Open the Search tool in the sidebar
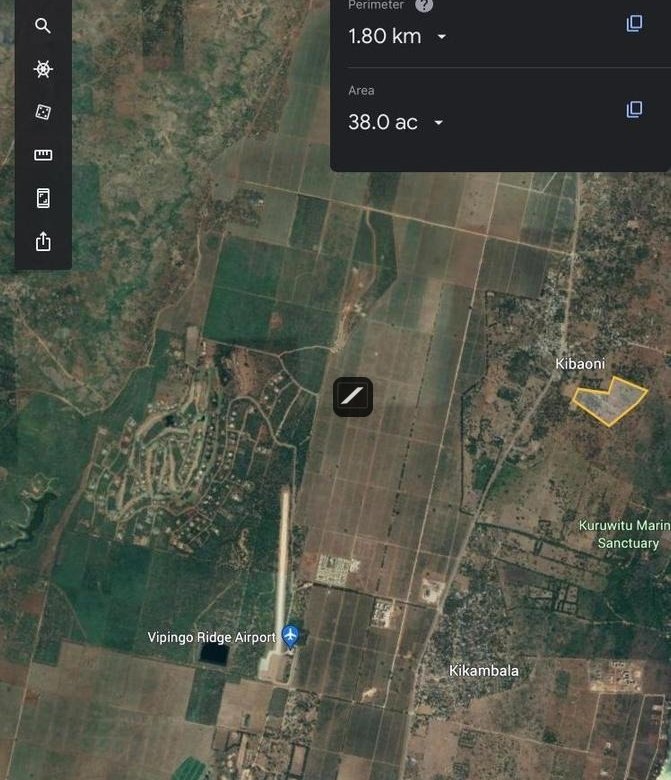This screenshot has height=780, width=671. [43, 26]
